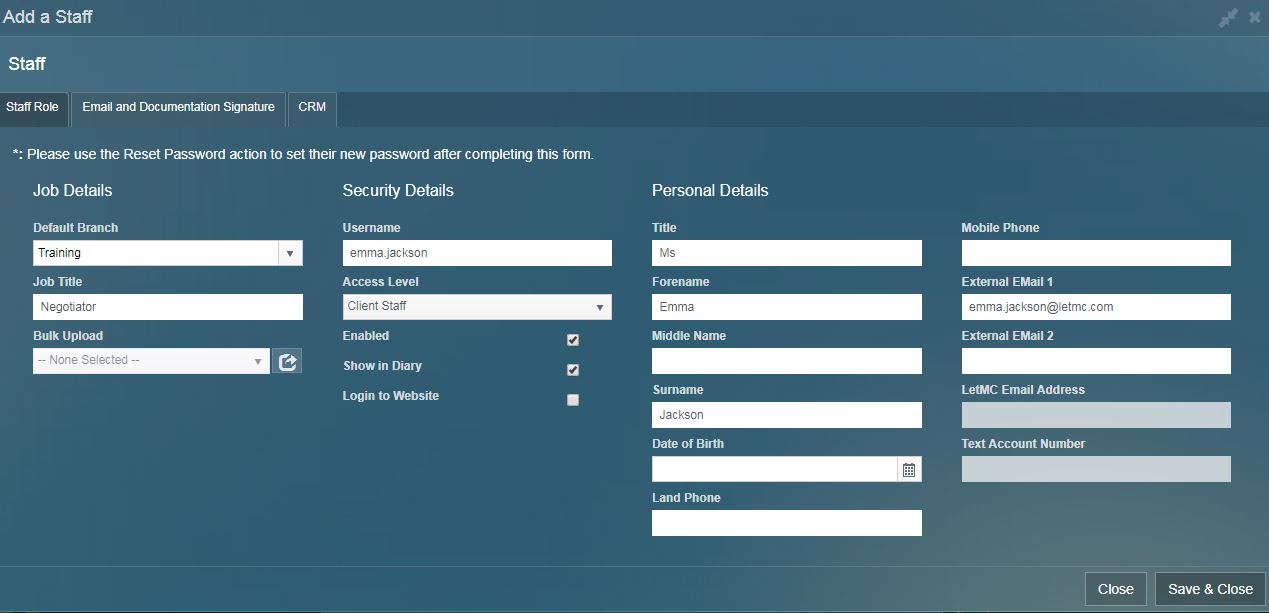1269x613 pixels.
Task: Select the Middle Name field
Action: pyautogui.click(x=786, y=362)
